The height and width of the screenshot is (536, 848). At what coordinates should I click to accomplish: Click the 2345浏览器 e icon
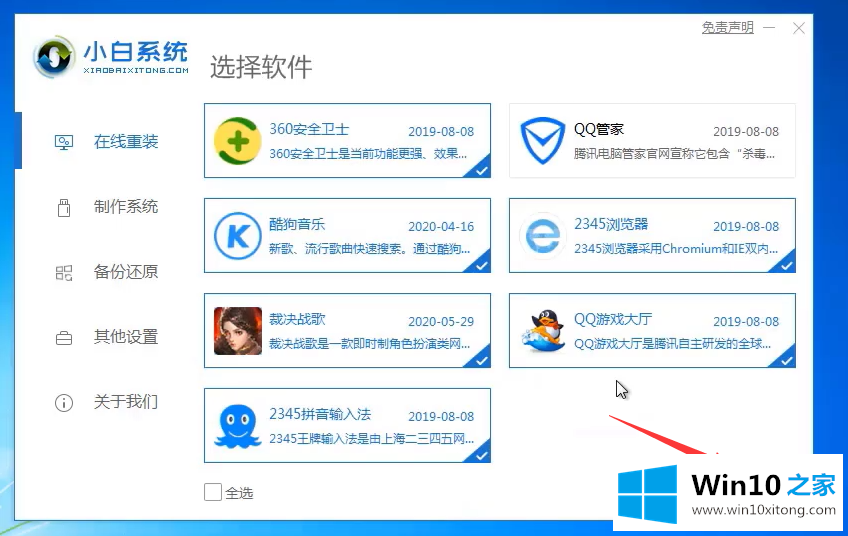point(542,236)
